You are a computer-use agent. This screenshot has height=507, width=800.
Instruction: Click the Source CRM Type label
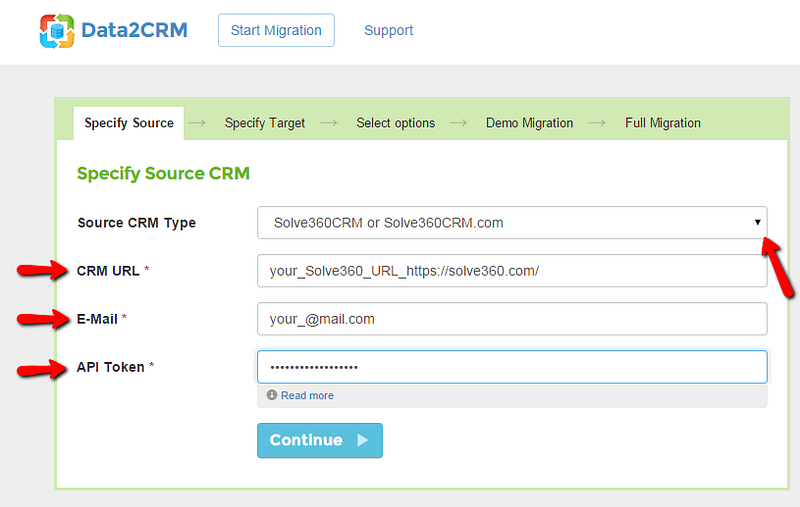(x=137, y=223)
